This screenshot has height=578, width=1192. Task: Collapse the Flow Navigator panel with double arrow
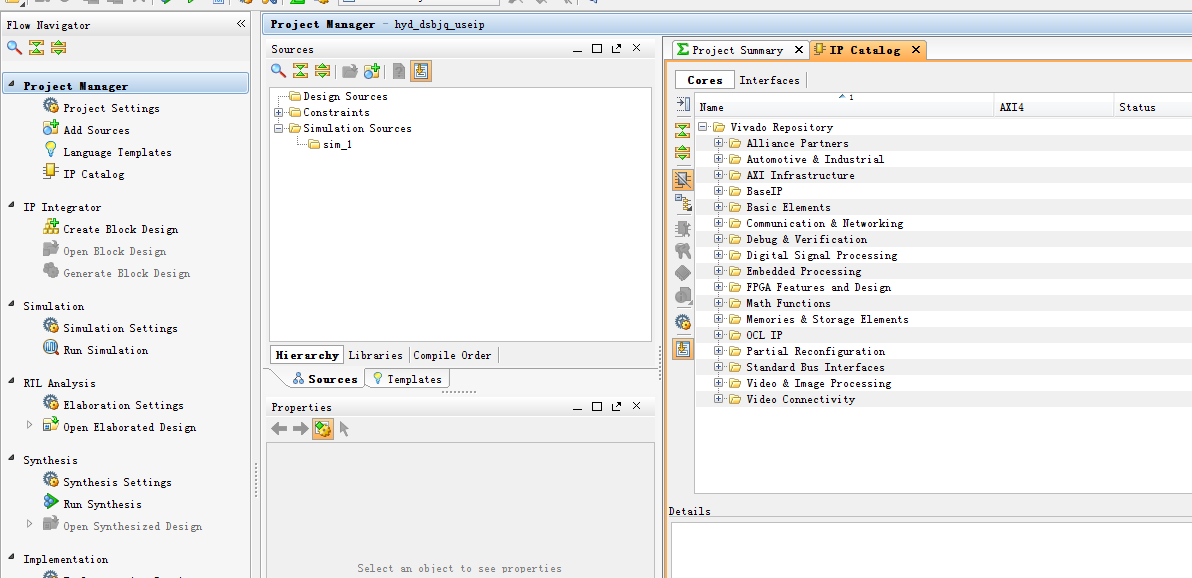click(241, 24)
